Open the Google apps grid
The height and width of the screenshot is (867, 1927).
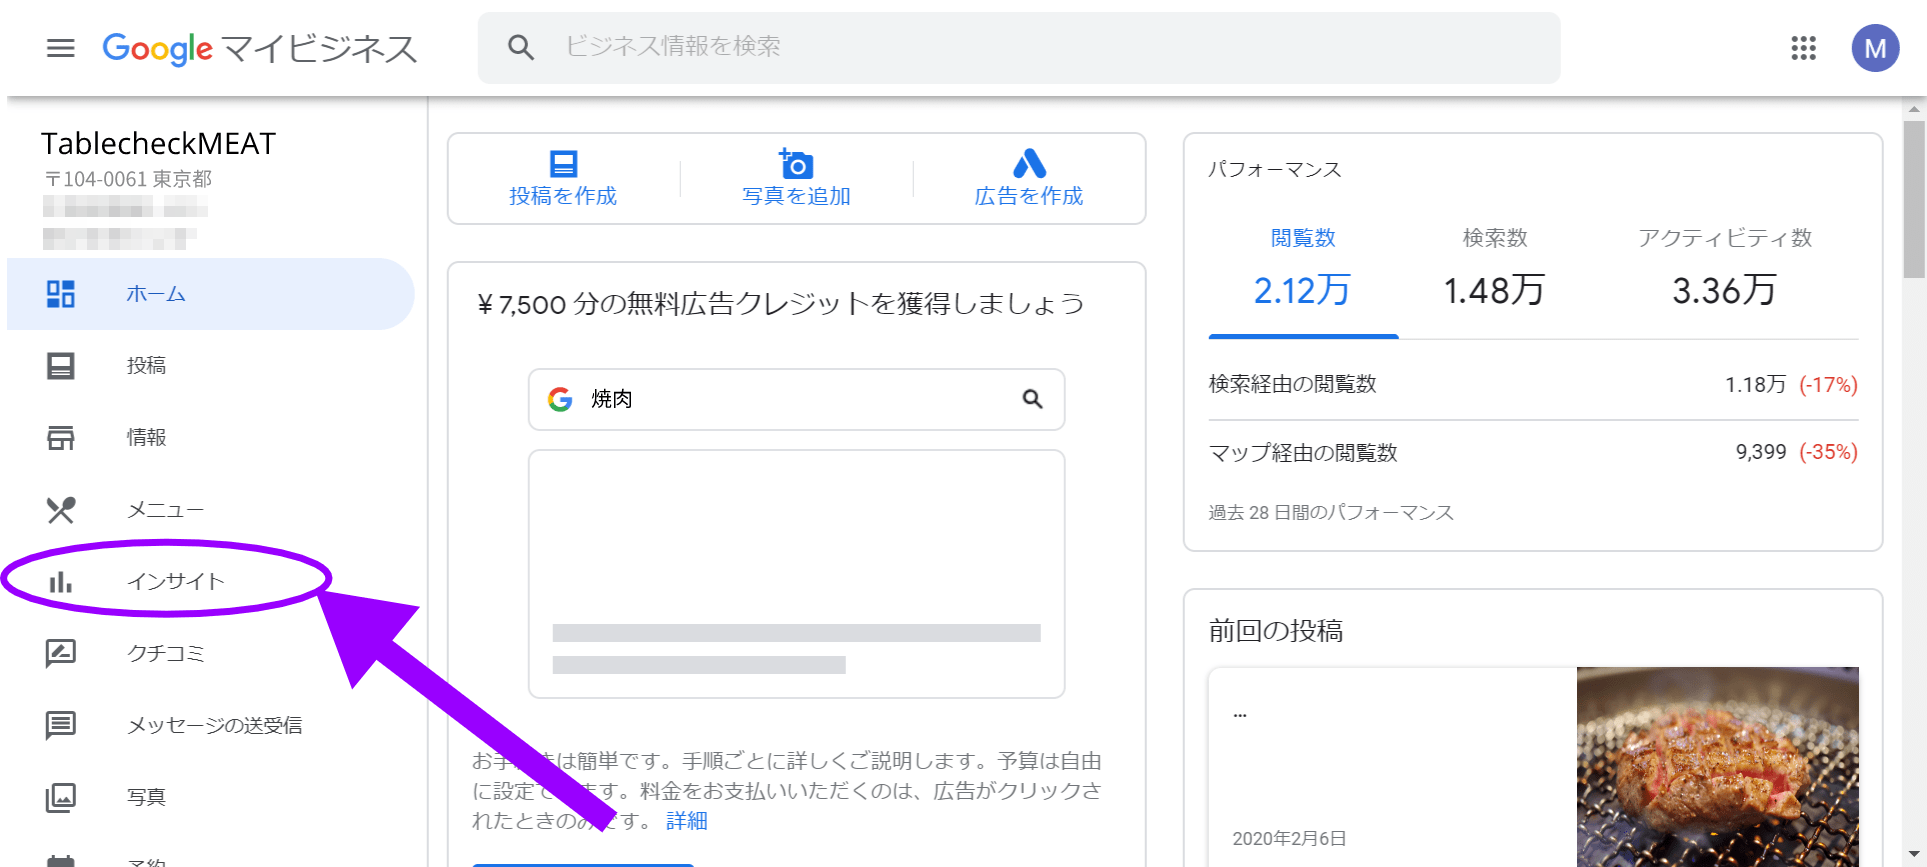click(x=1803, y=48)
